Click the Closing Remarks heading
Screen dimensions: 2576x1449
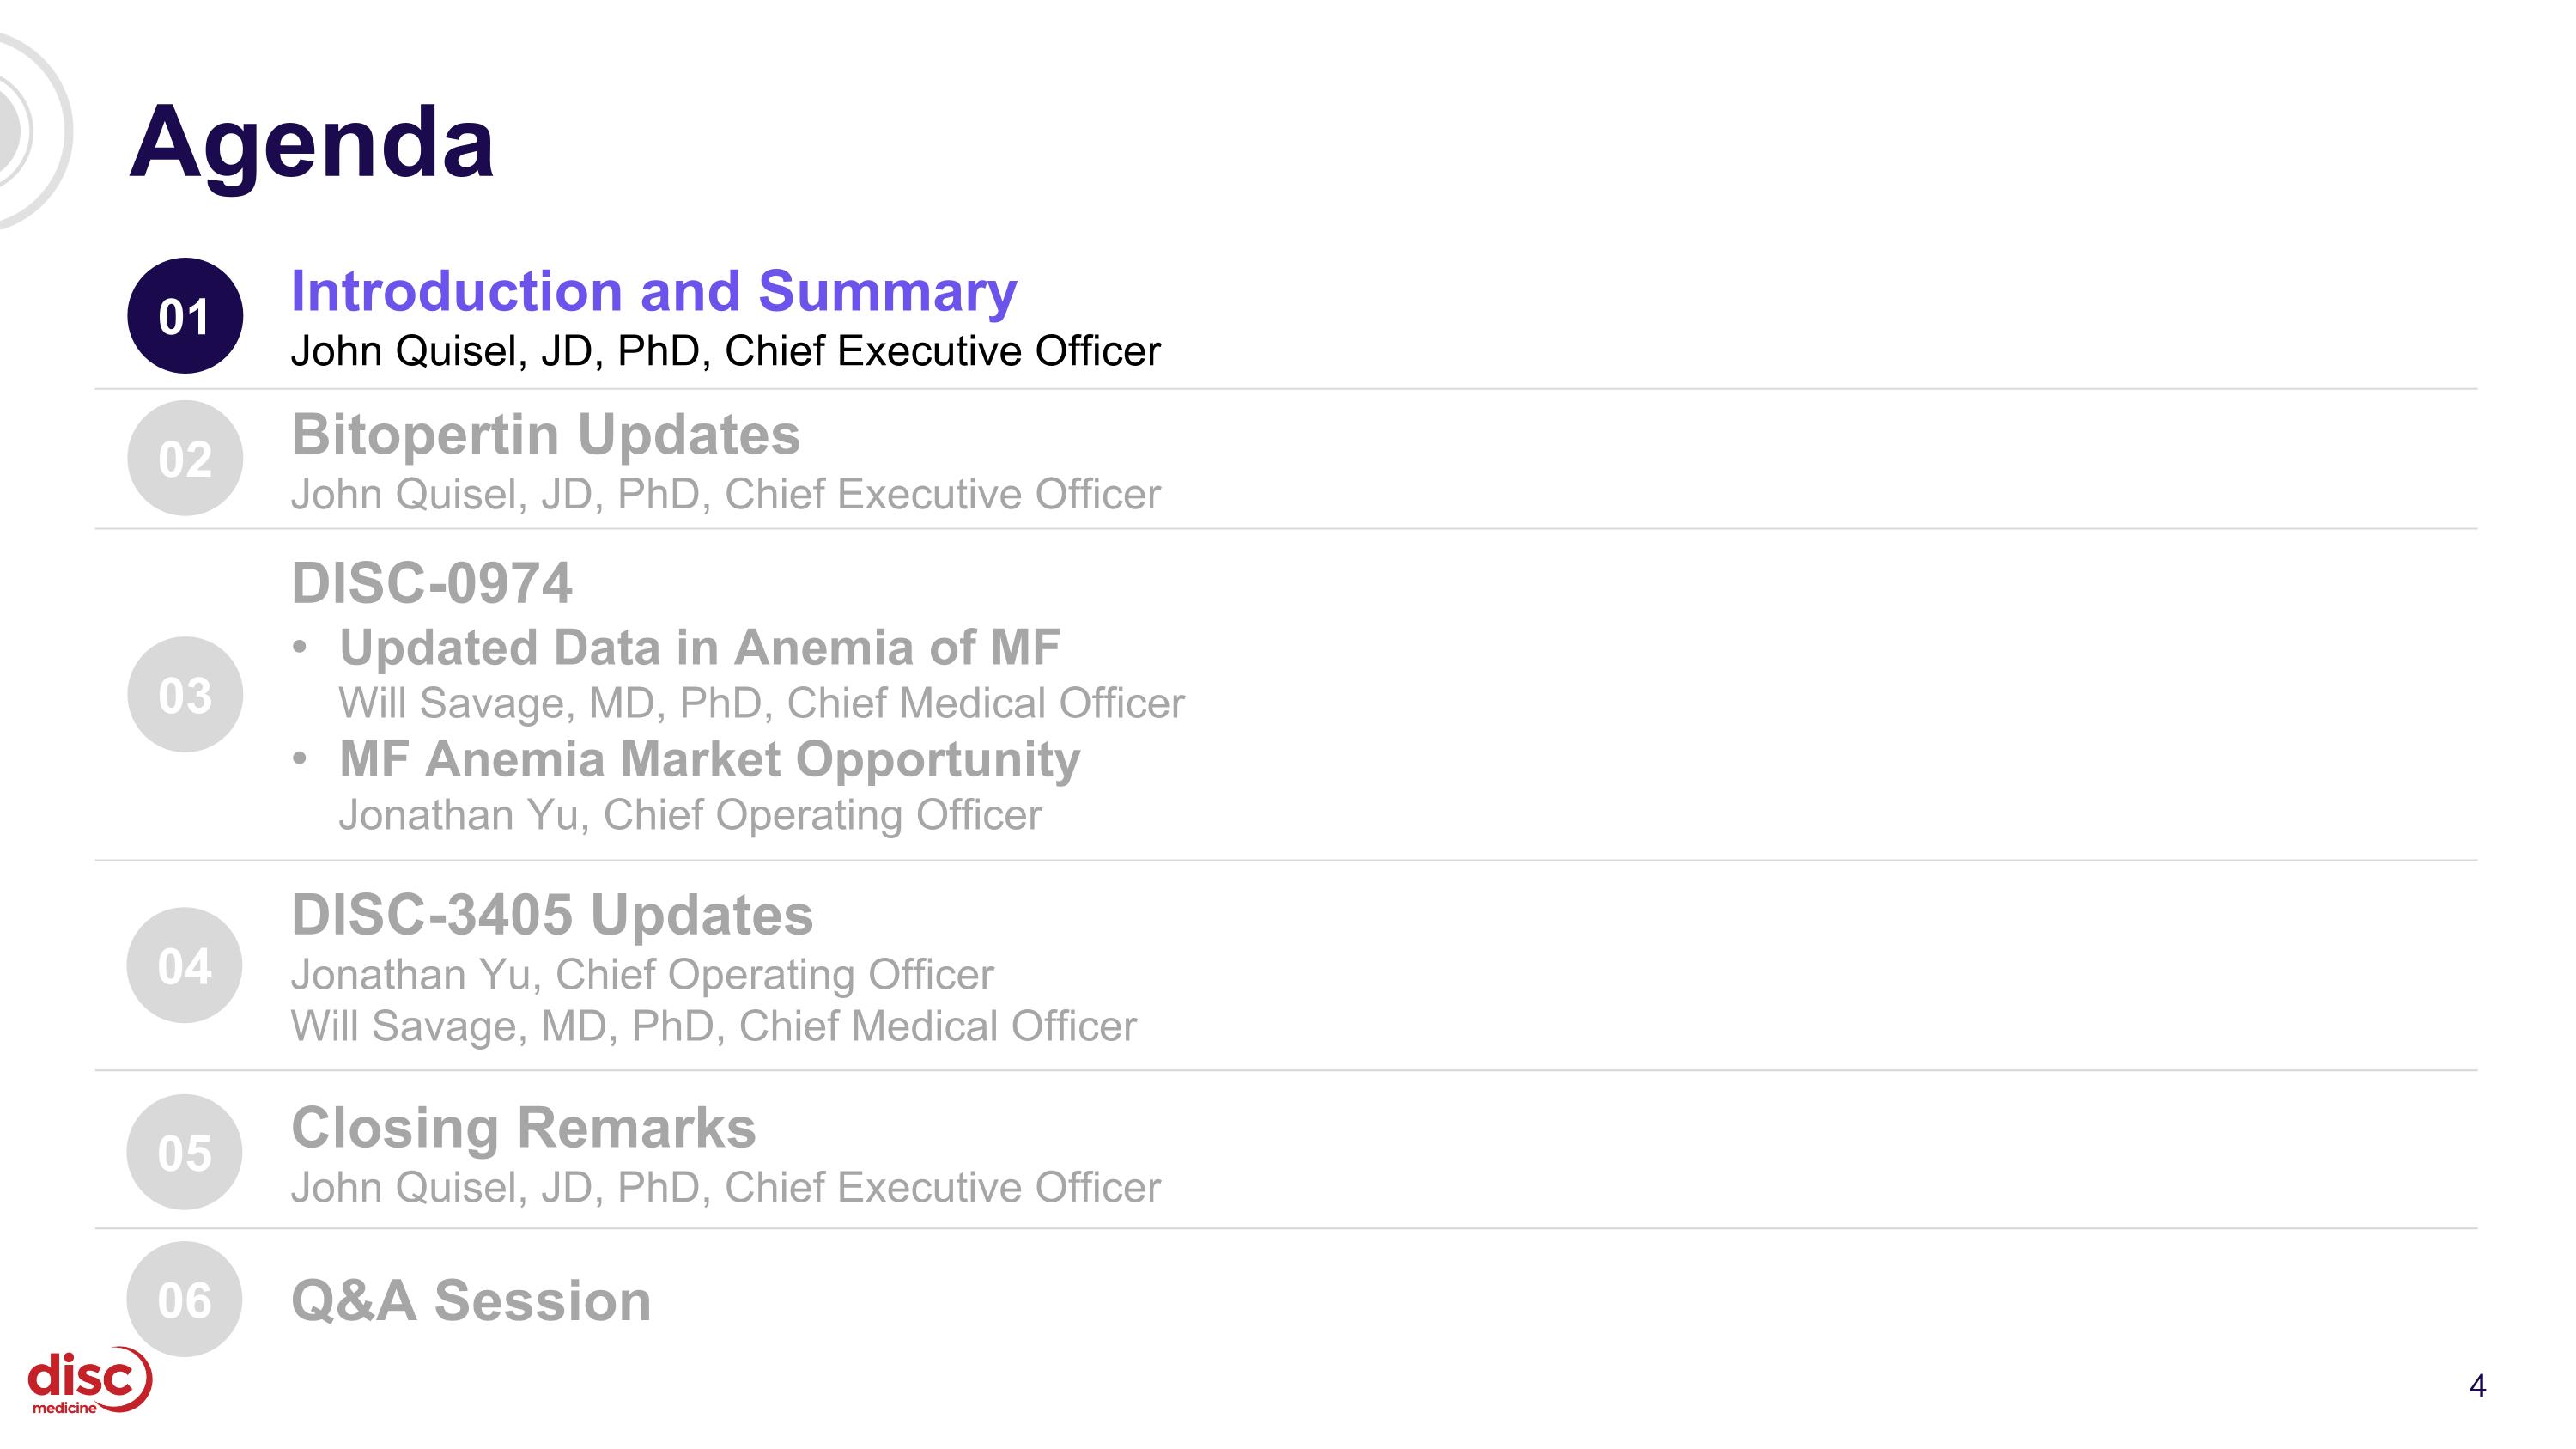523,1128
